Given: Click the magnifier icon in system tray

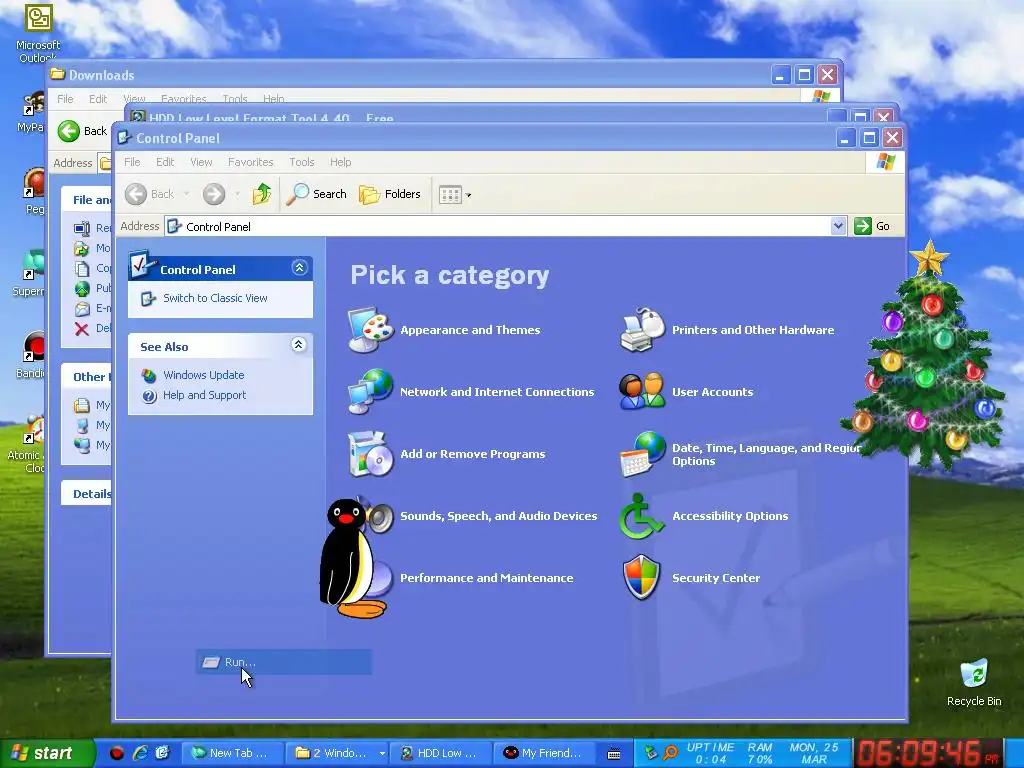Looking at the screenshot, I should (670, 753).
